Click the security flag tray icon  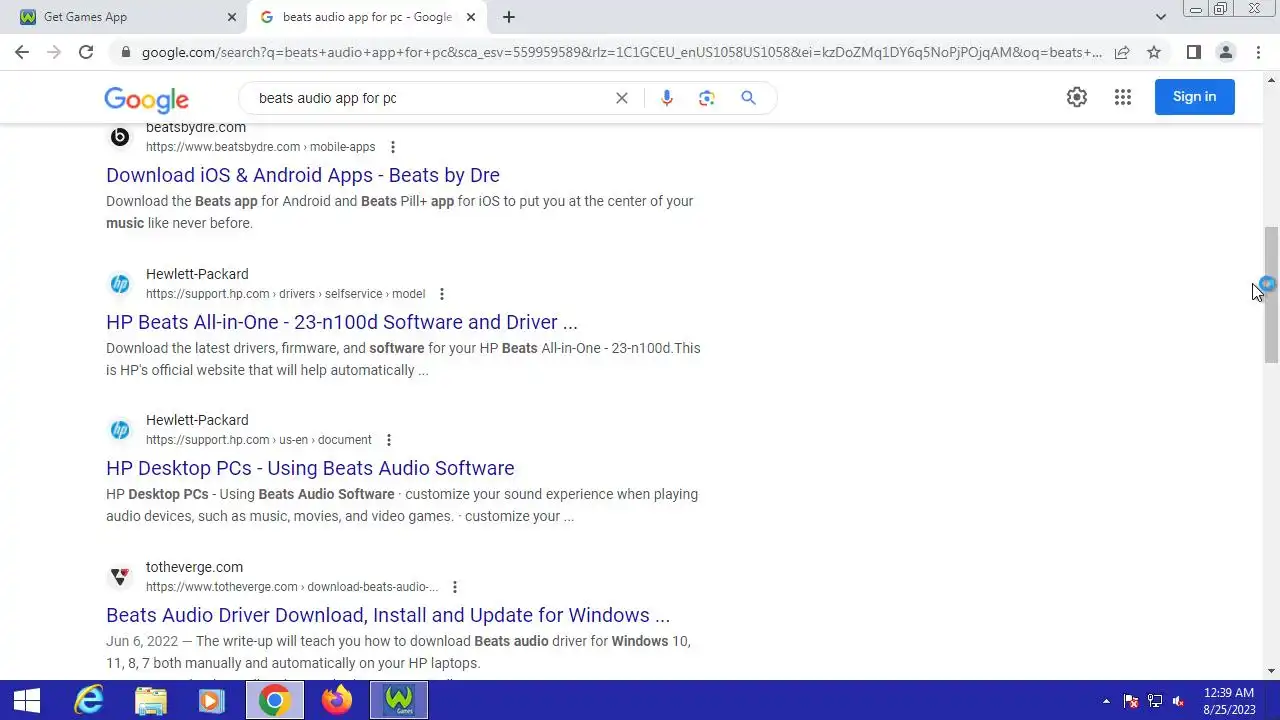[1131, 701]
